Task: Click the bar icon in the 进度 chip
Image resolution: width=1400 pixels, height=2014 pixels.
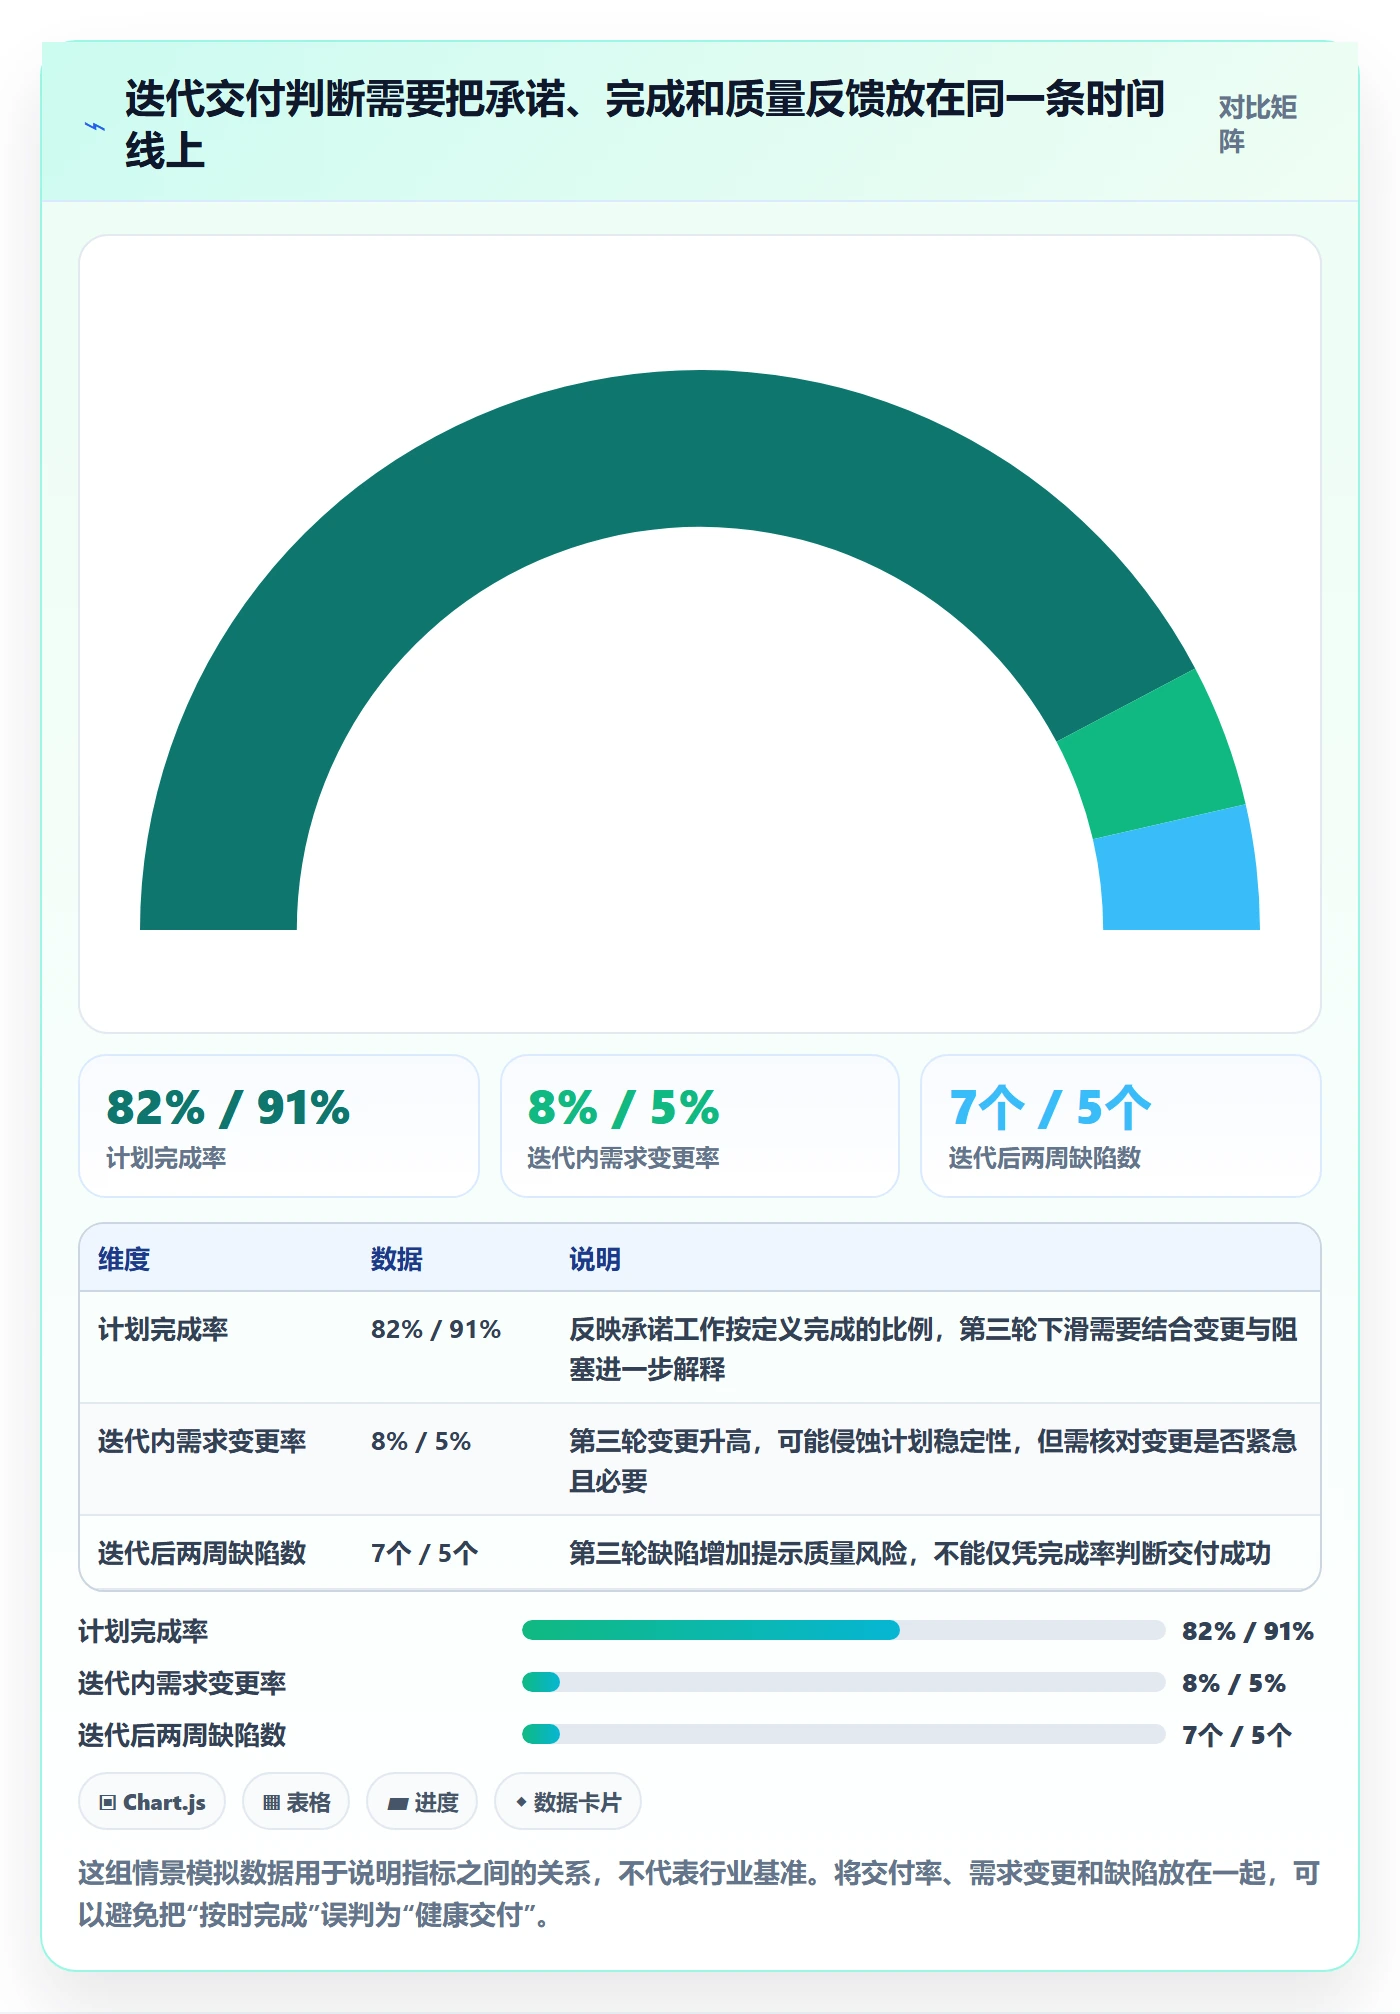Action: pyautogui.click(x=397, y=1804)
